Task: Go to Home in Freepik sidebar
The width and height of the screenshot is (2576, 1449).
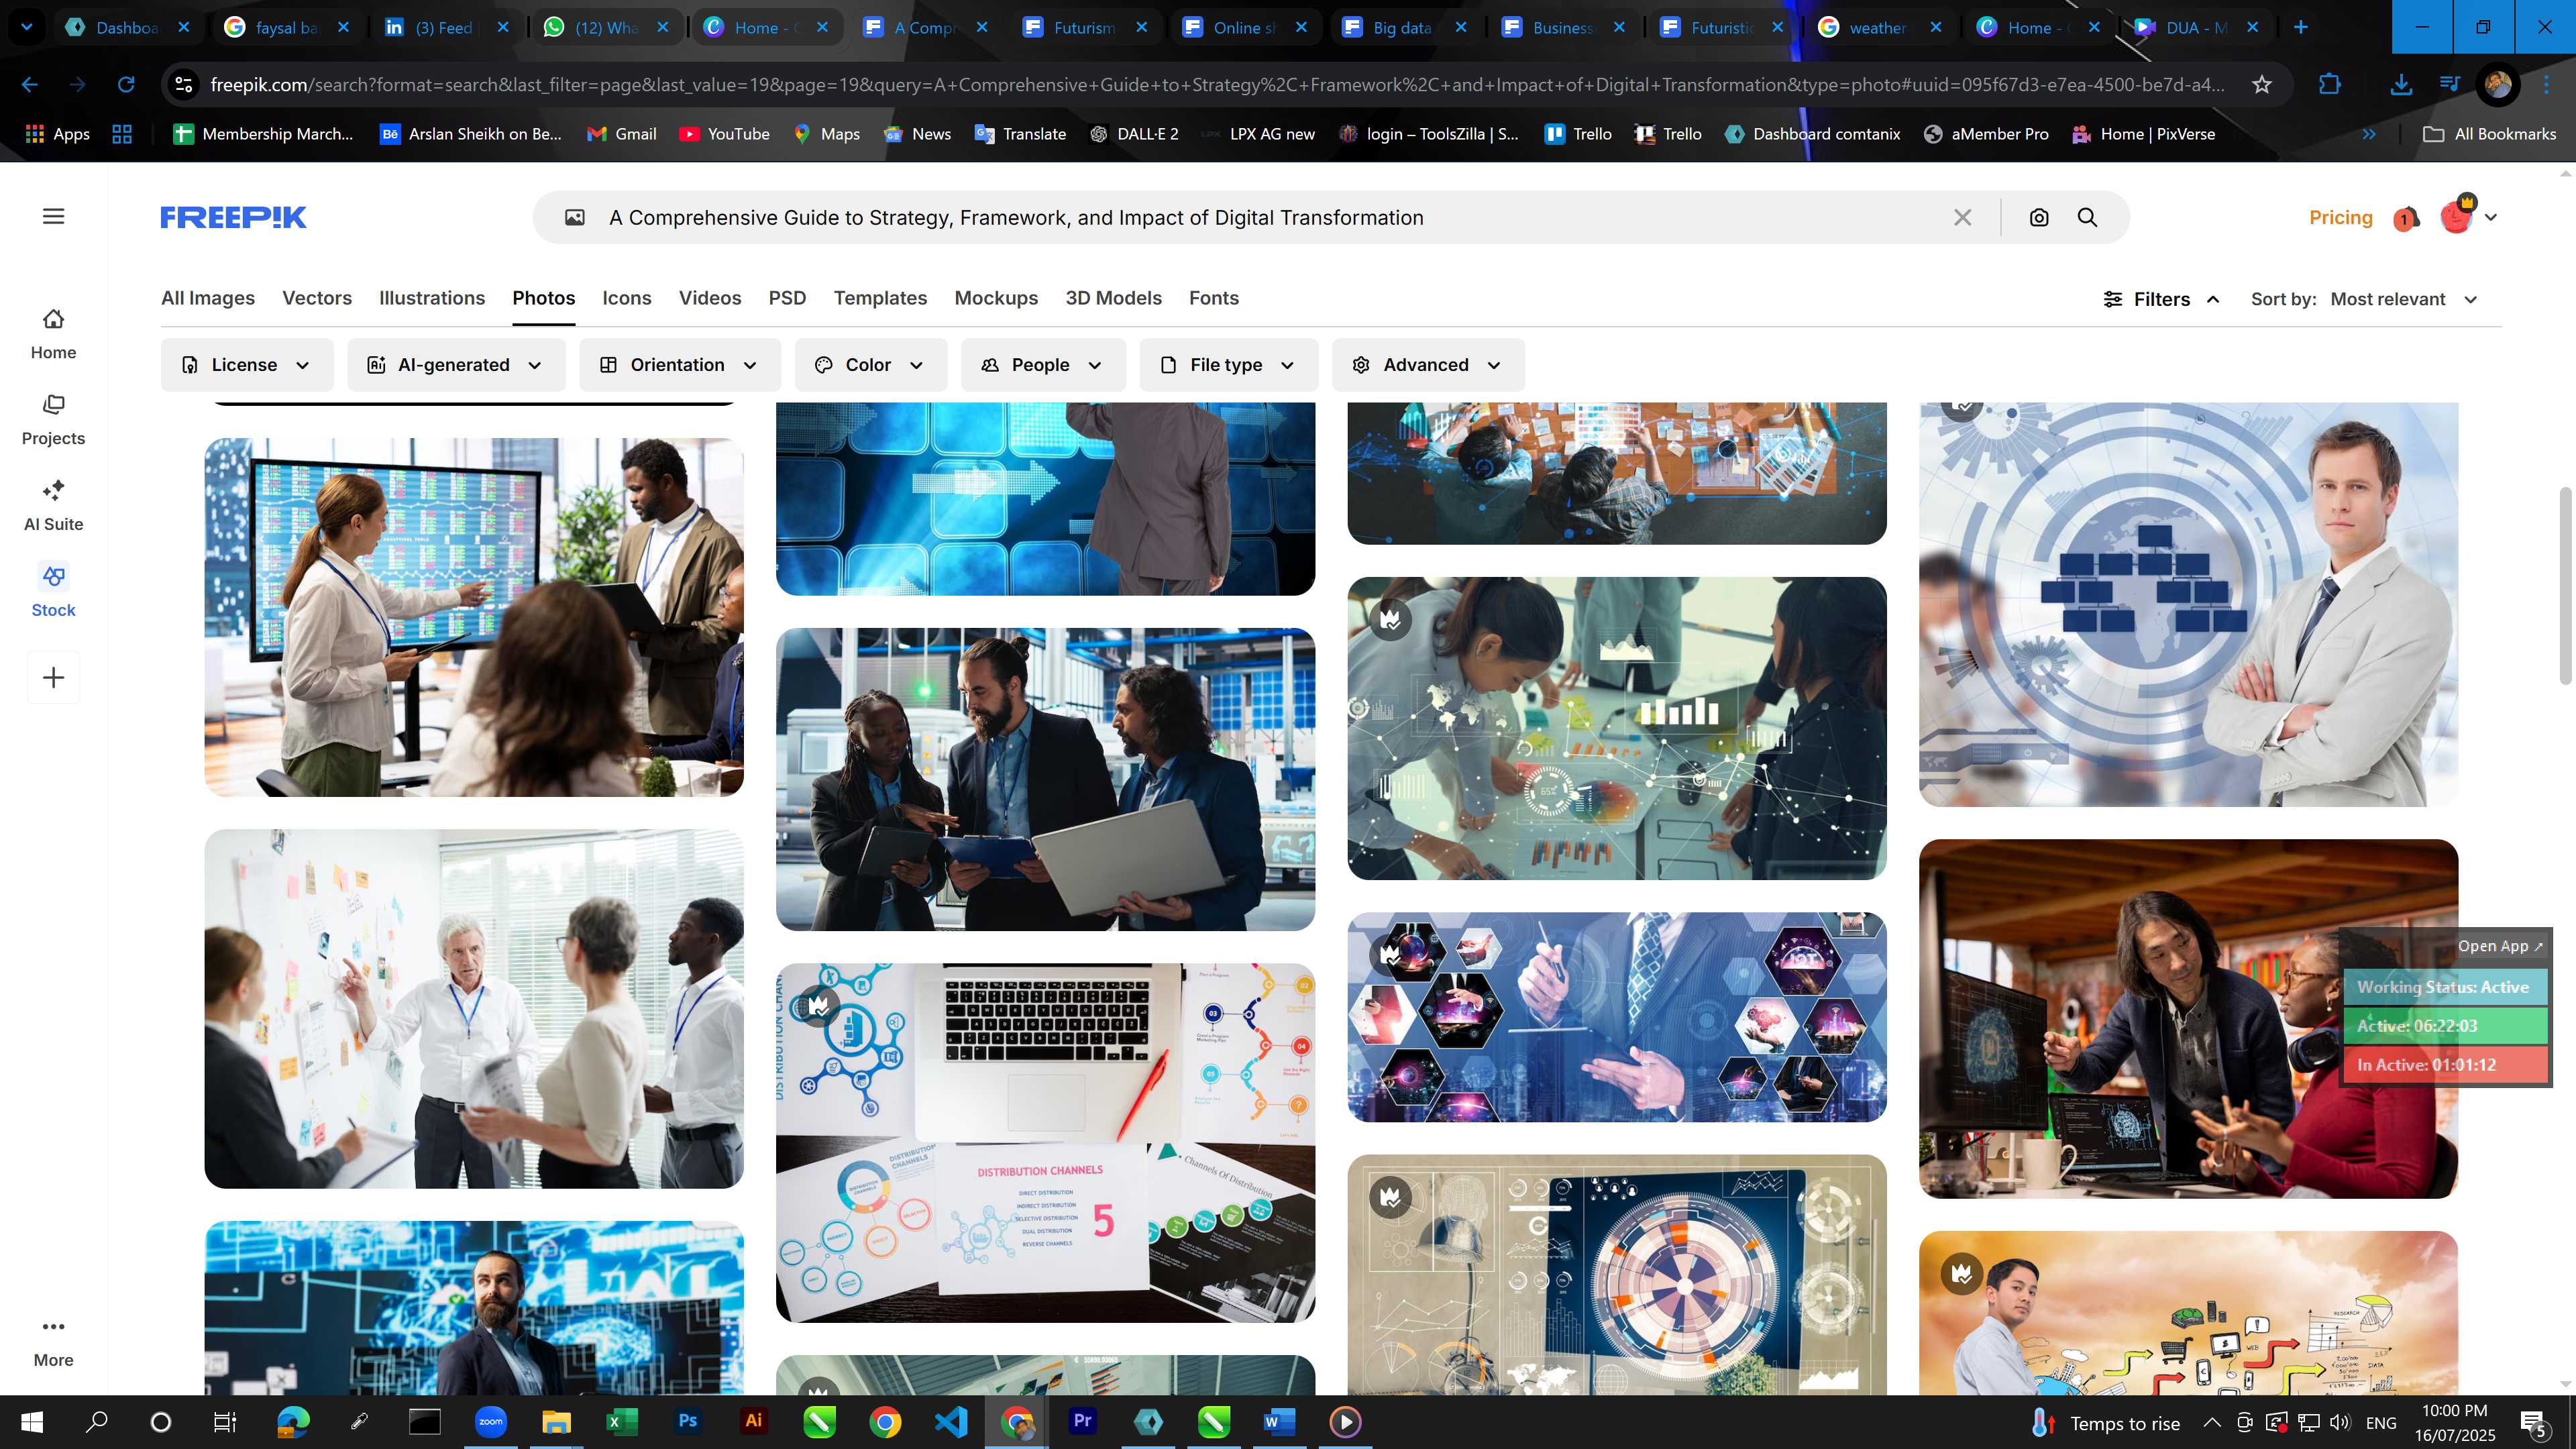Action: [x=53, y=334]
